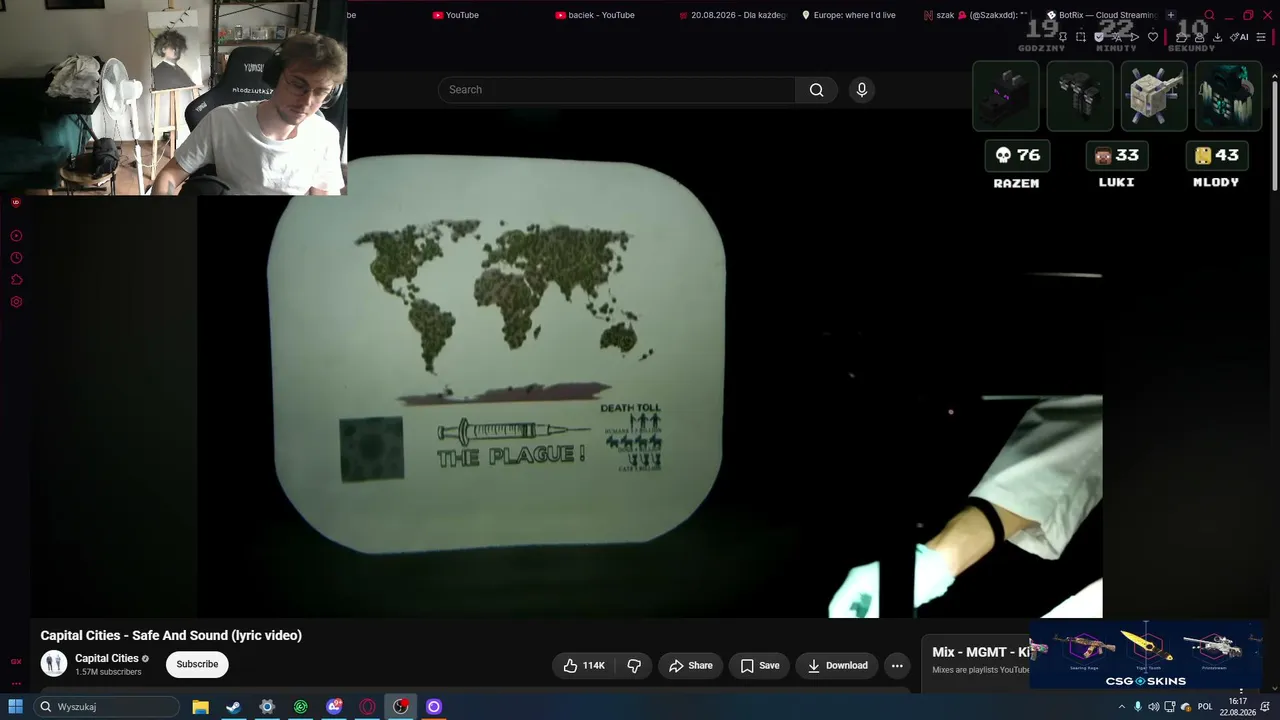Open the Windows Start menu

pyautogui.click(x=15, y=707)
